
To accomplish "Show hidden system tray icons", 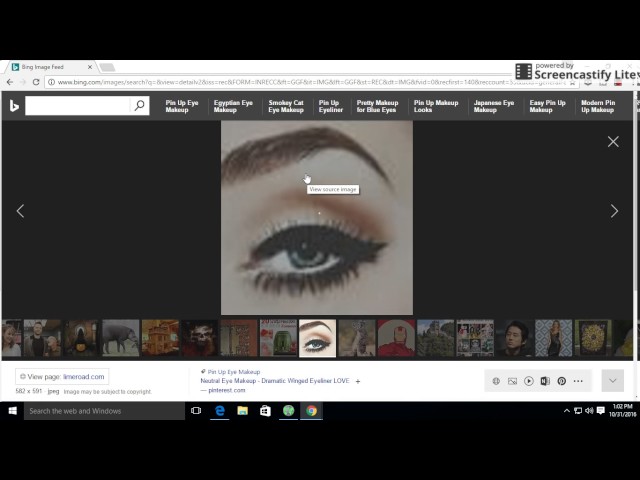I will [567, 411].
